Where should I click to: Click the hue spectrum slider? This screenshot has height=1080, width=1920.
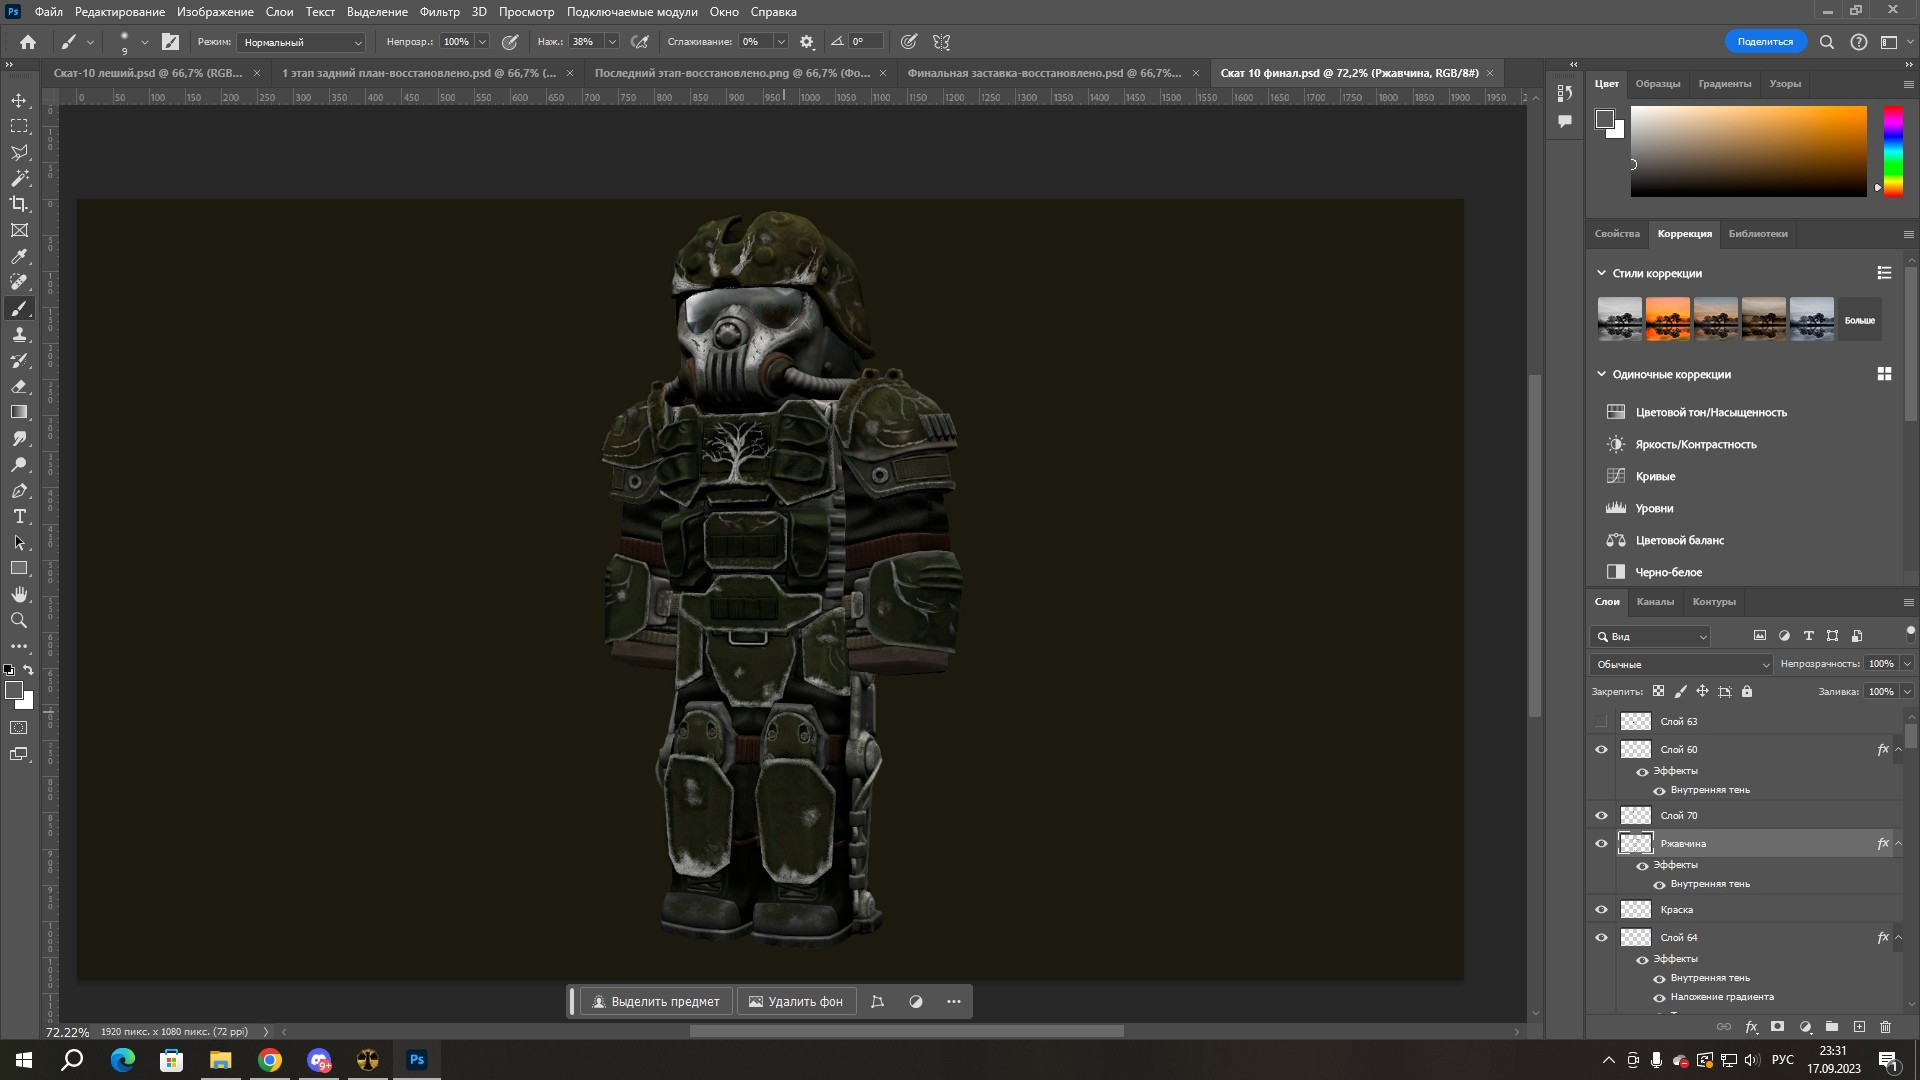click(1893, 151)
